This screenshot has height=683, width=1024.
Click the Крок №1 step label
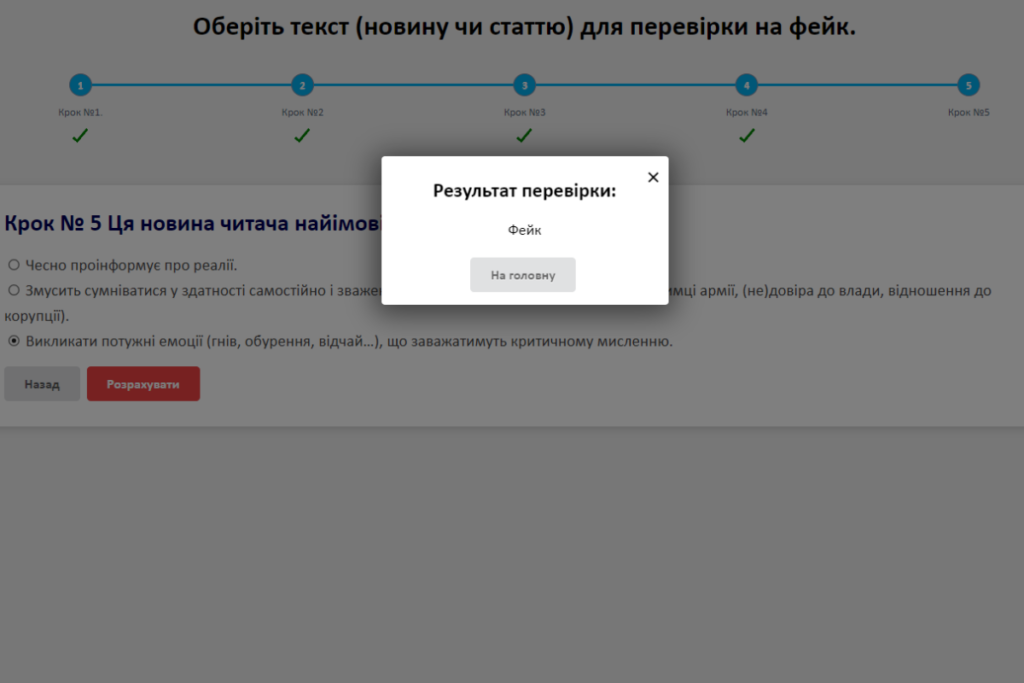click(x=80, y=112)
